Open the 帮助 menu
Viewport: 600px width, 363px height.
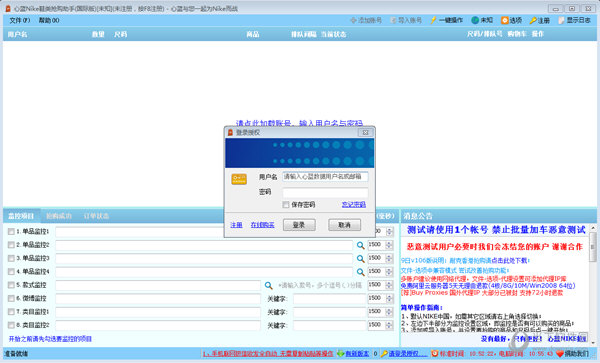pyautogui.click(x=49, y=20)
